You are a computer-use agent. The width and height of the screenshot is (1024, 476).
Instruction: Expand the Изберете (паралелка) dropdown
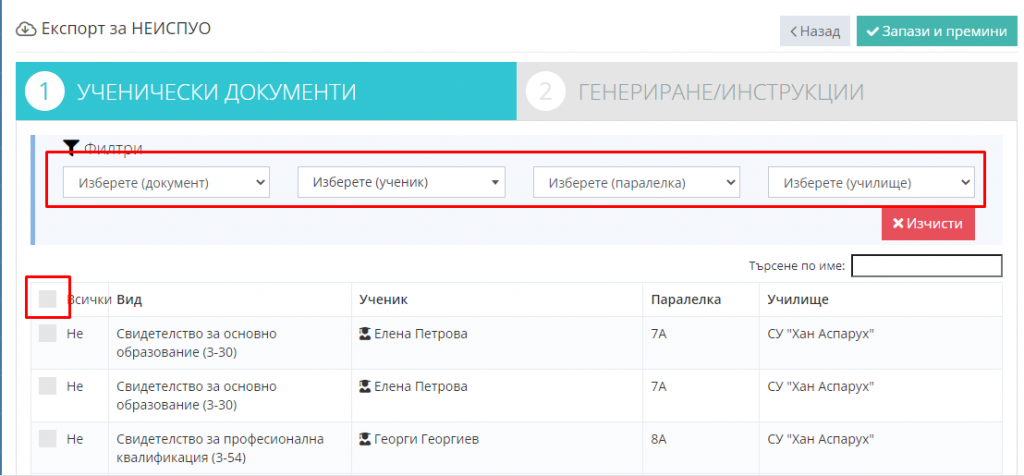pos(637,183)
